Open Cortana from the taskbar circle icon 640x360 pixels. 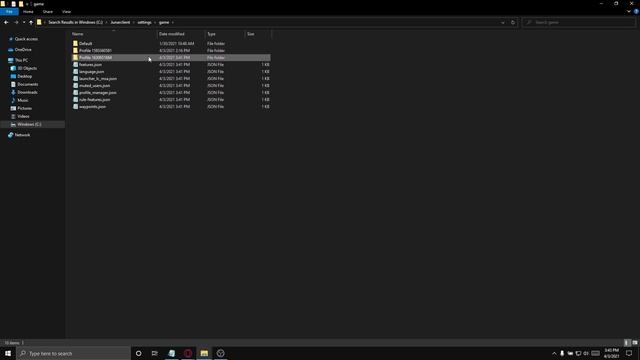pos(138,353)
